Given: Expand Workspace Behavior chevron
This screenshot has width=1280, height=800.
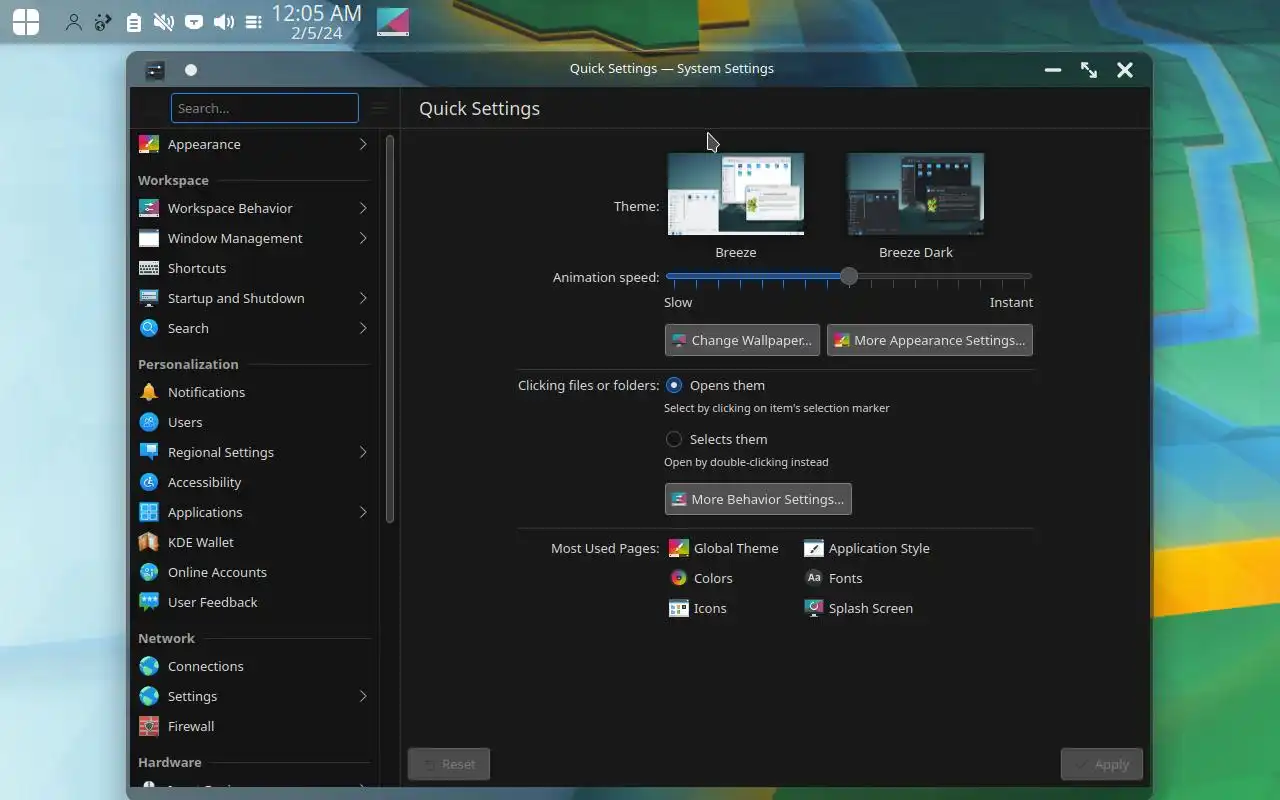Looking at the screenshot, I should [363, 208].
